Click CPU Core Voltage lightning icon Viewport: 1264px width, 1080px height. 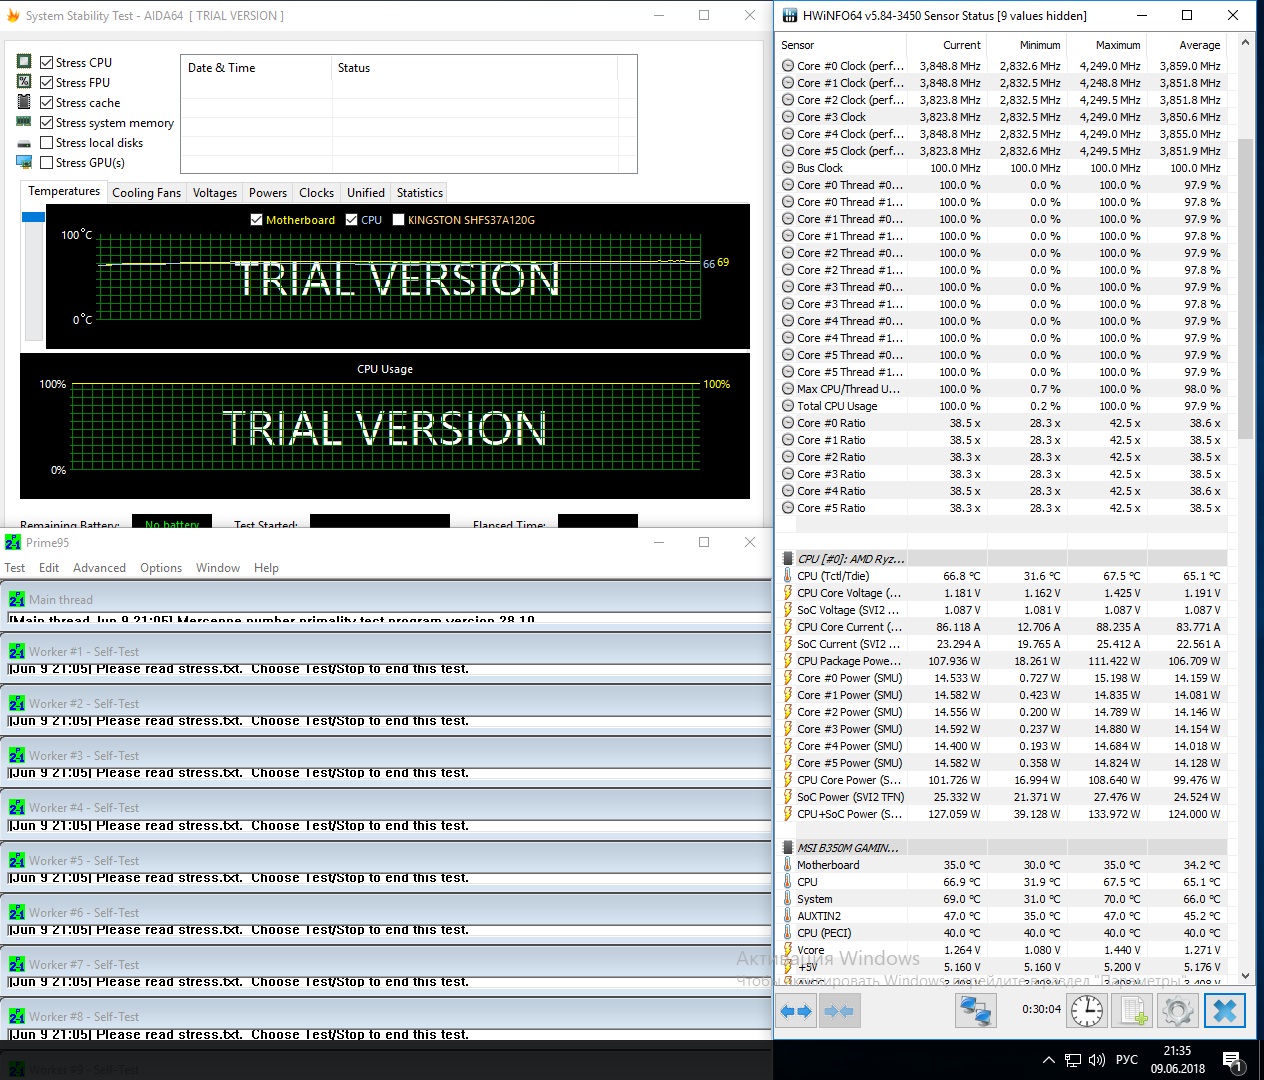(788, 593)
